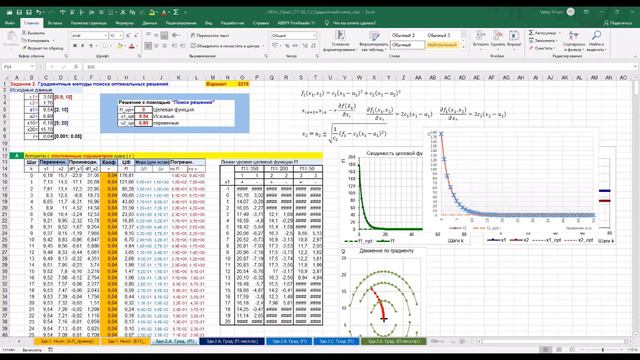Open Conditional Formatting (Условное форматирование)
The height and width of the screenshot is (360, 640).
340,41
